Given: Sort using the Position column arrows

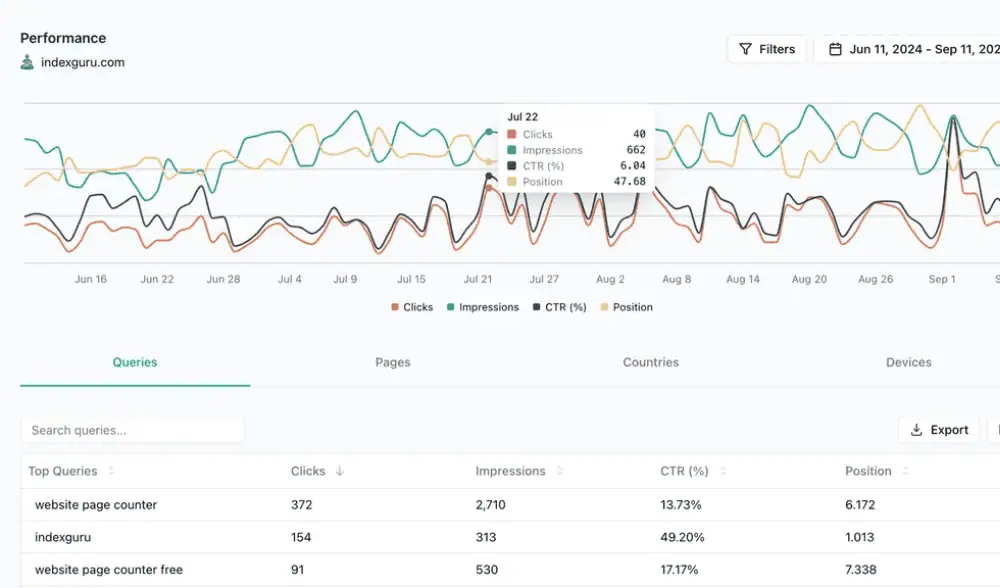Looking at the screenshot, I should [x=905, y=471].
